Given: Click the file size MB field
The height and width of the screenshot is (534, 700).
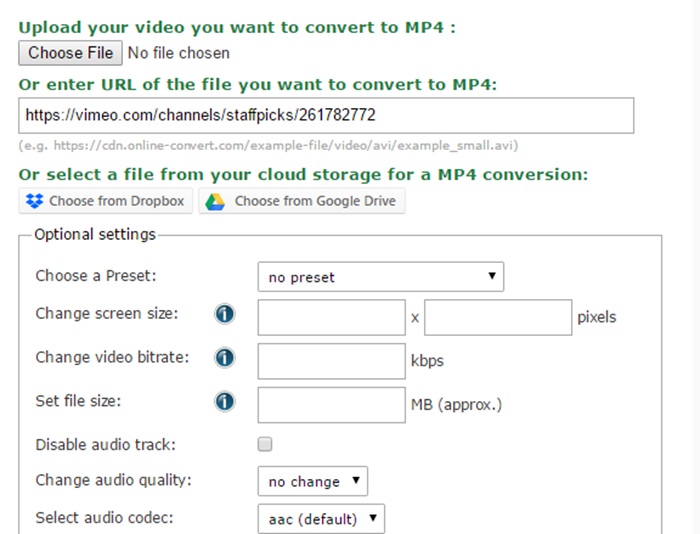Looking at the screenshot, I should (x=332, y=405).
